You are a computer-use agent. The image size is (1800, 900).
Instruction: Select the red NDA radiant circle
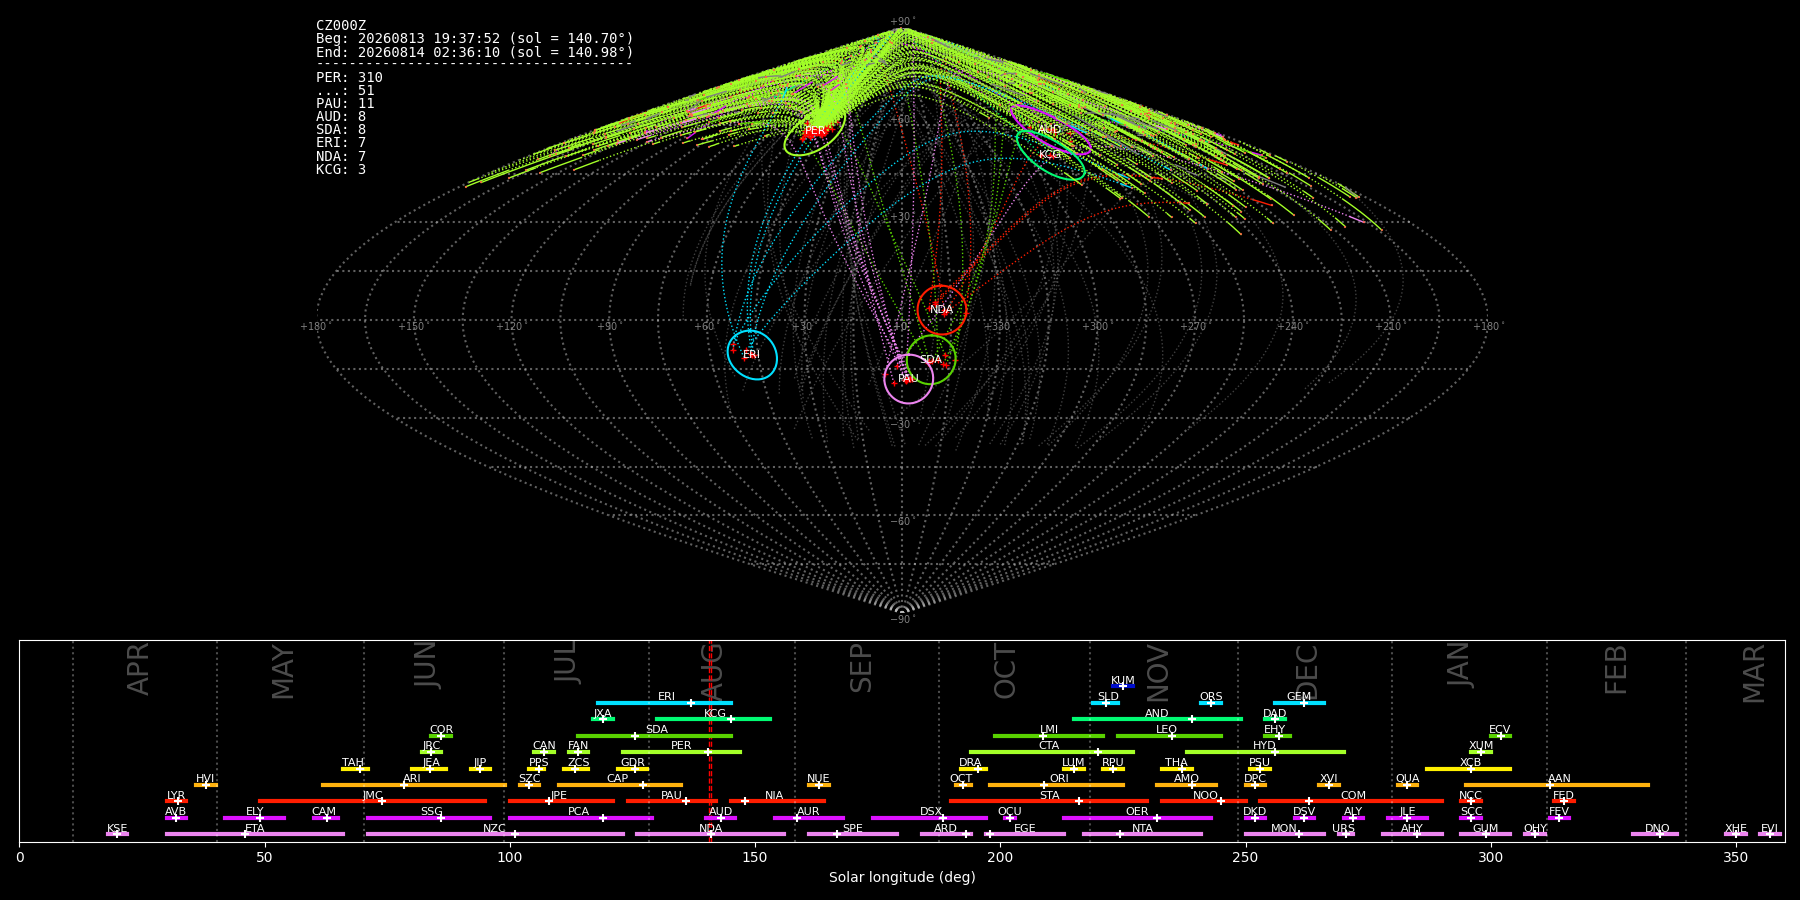click(x=942, y=310)
